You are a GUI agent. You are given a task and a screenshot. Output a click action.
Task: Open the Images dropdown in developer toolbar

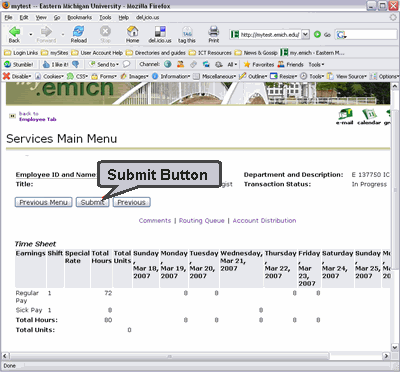click(x=135, y=76)
